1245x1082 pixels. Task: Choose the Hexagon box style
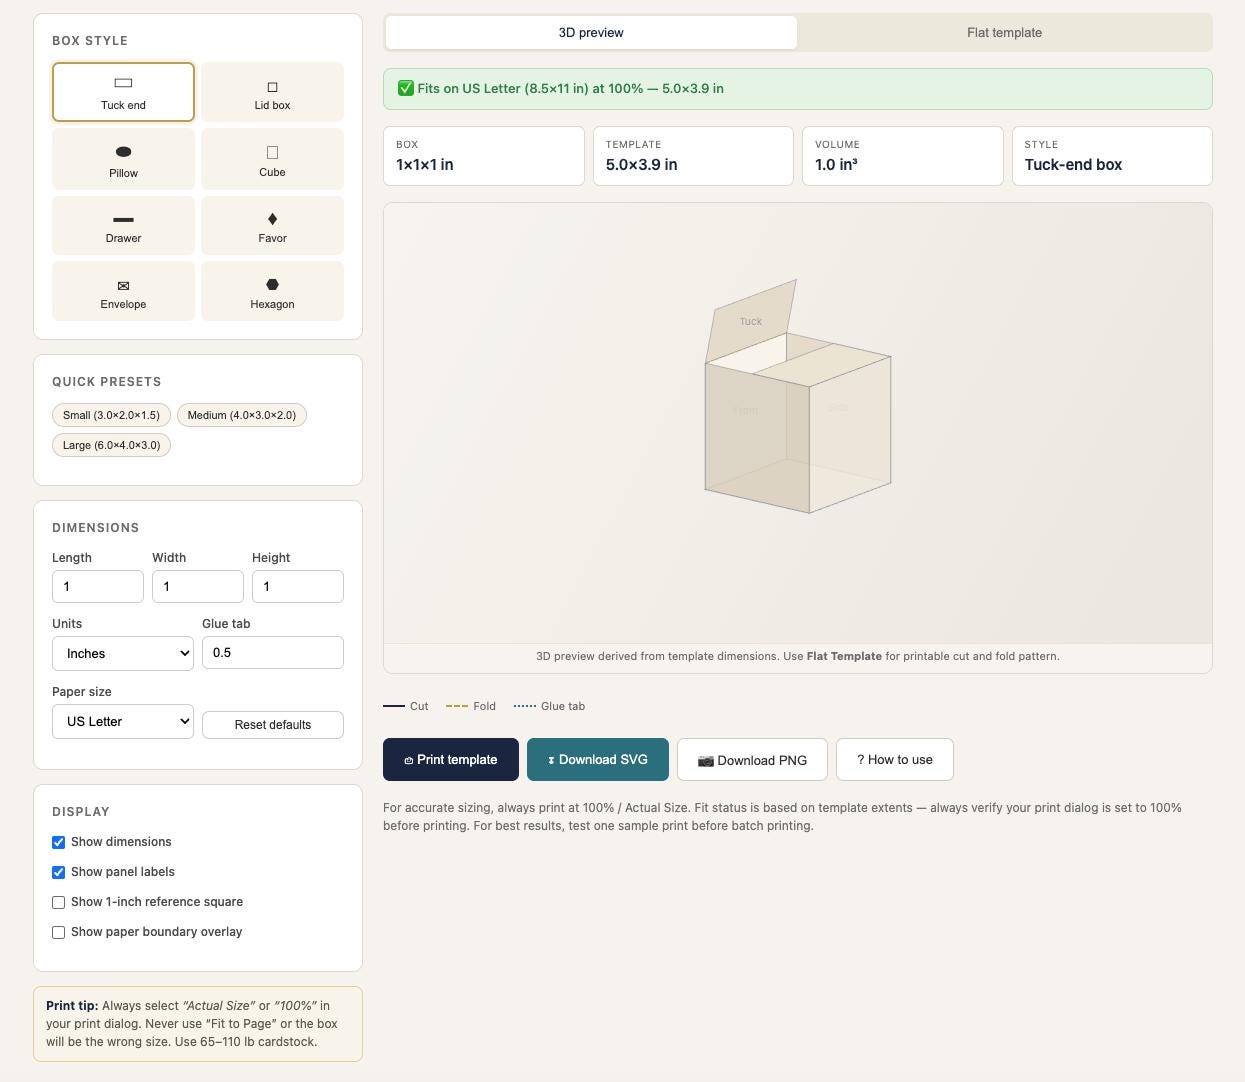click(272, 291)
